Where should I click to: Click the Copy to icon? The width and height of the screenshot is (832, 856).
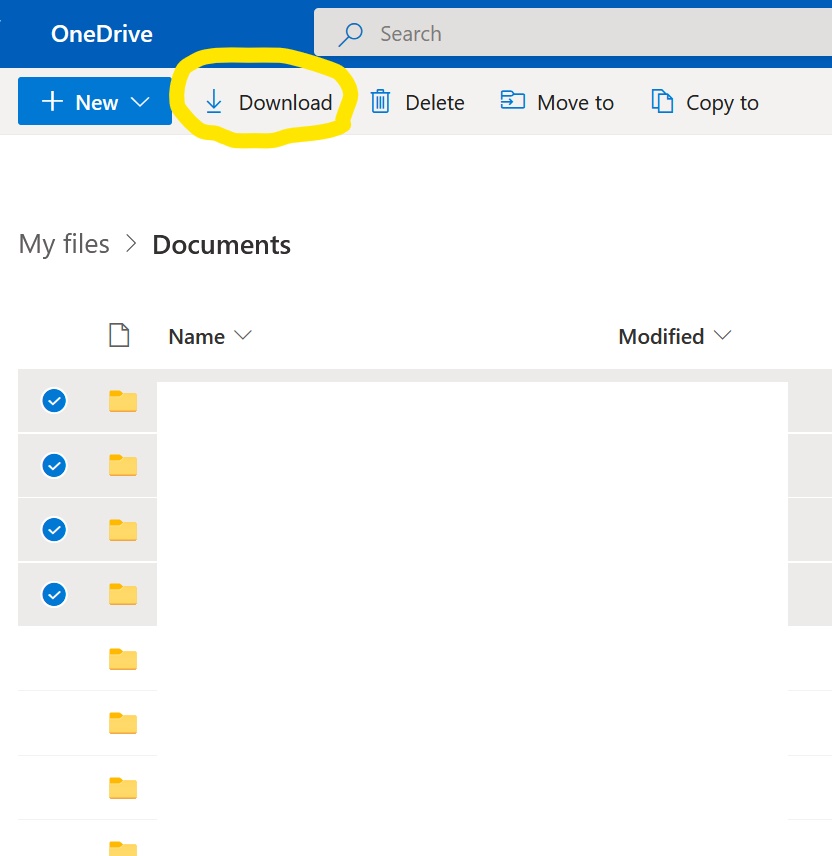662,102
